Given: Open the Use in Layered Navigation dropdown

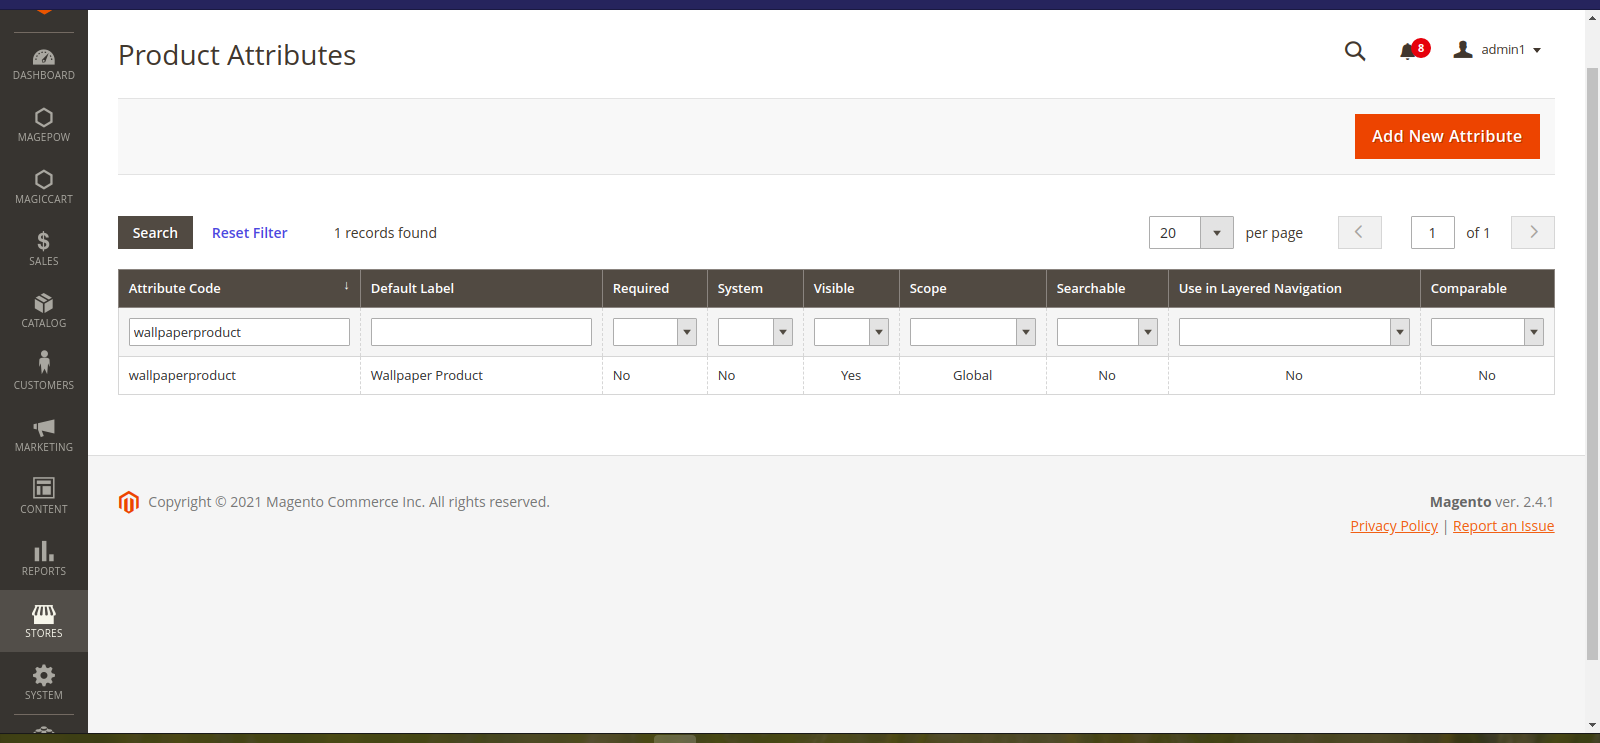Looking at the screenshot, I should point(1293,332).
